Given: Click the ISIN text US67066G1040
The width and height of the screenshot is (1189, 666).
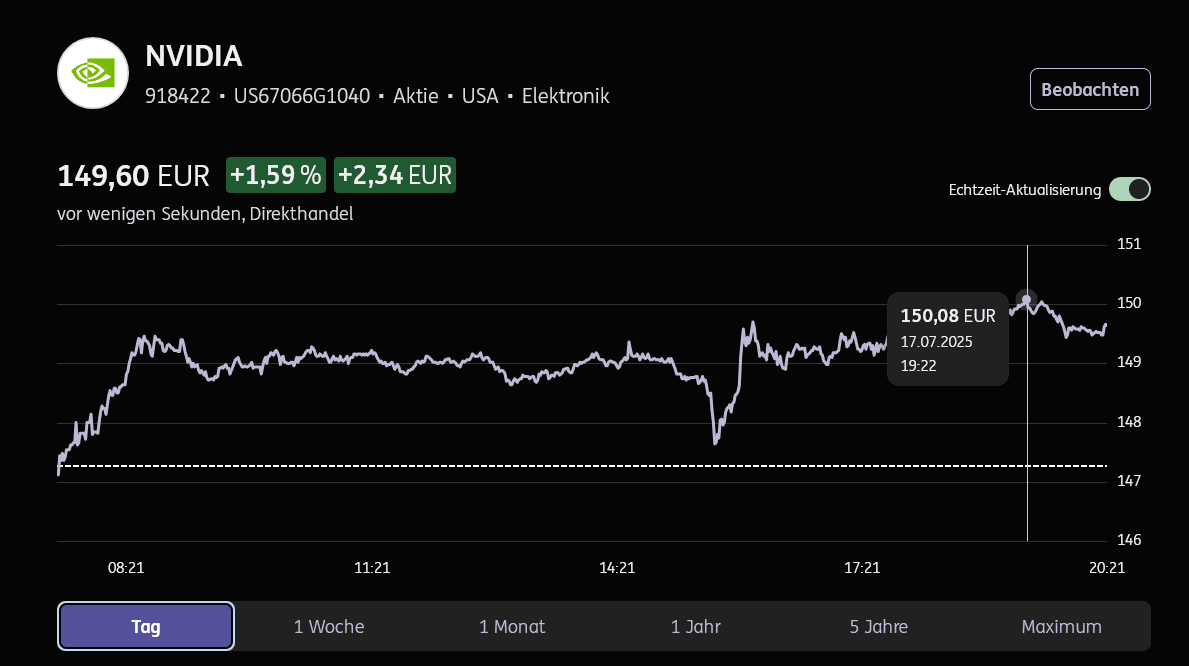Looking at the screenshot, I should (x=302, y=96).
